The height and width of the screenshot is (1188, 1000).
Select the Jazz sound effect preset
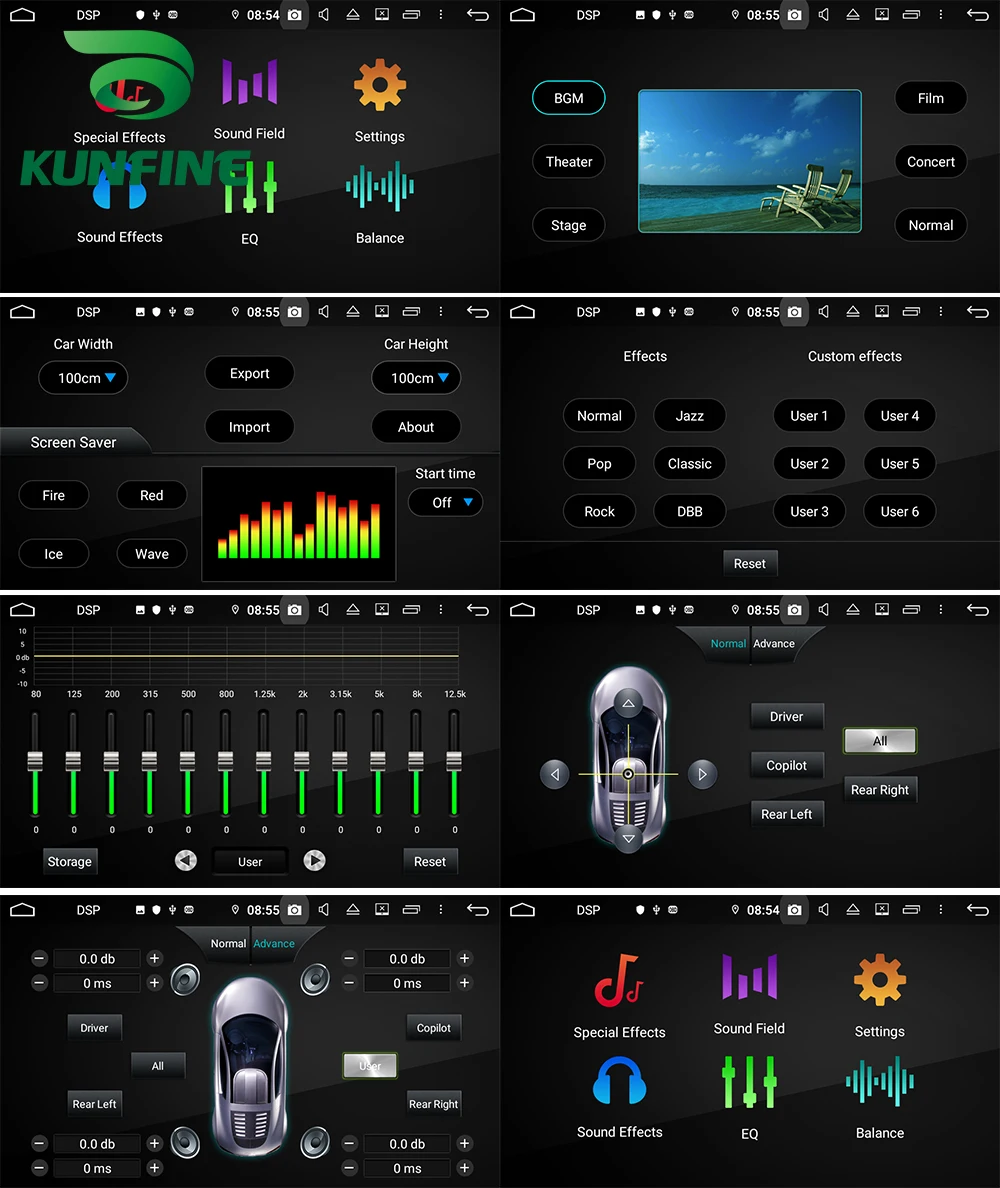click(690, 415)
